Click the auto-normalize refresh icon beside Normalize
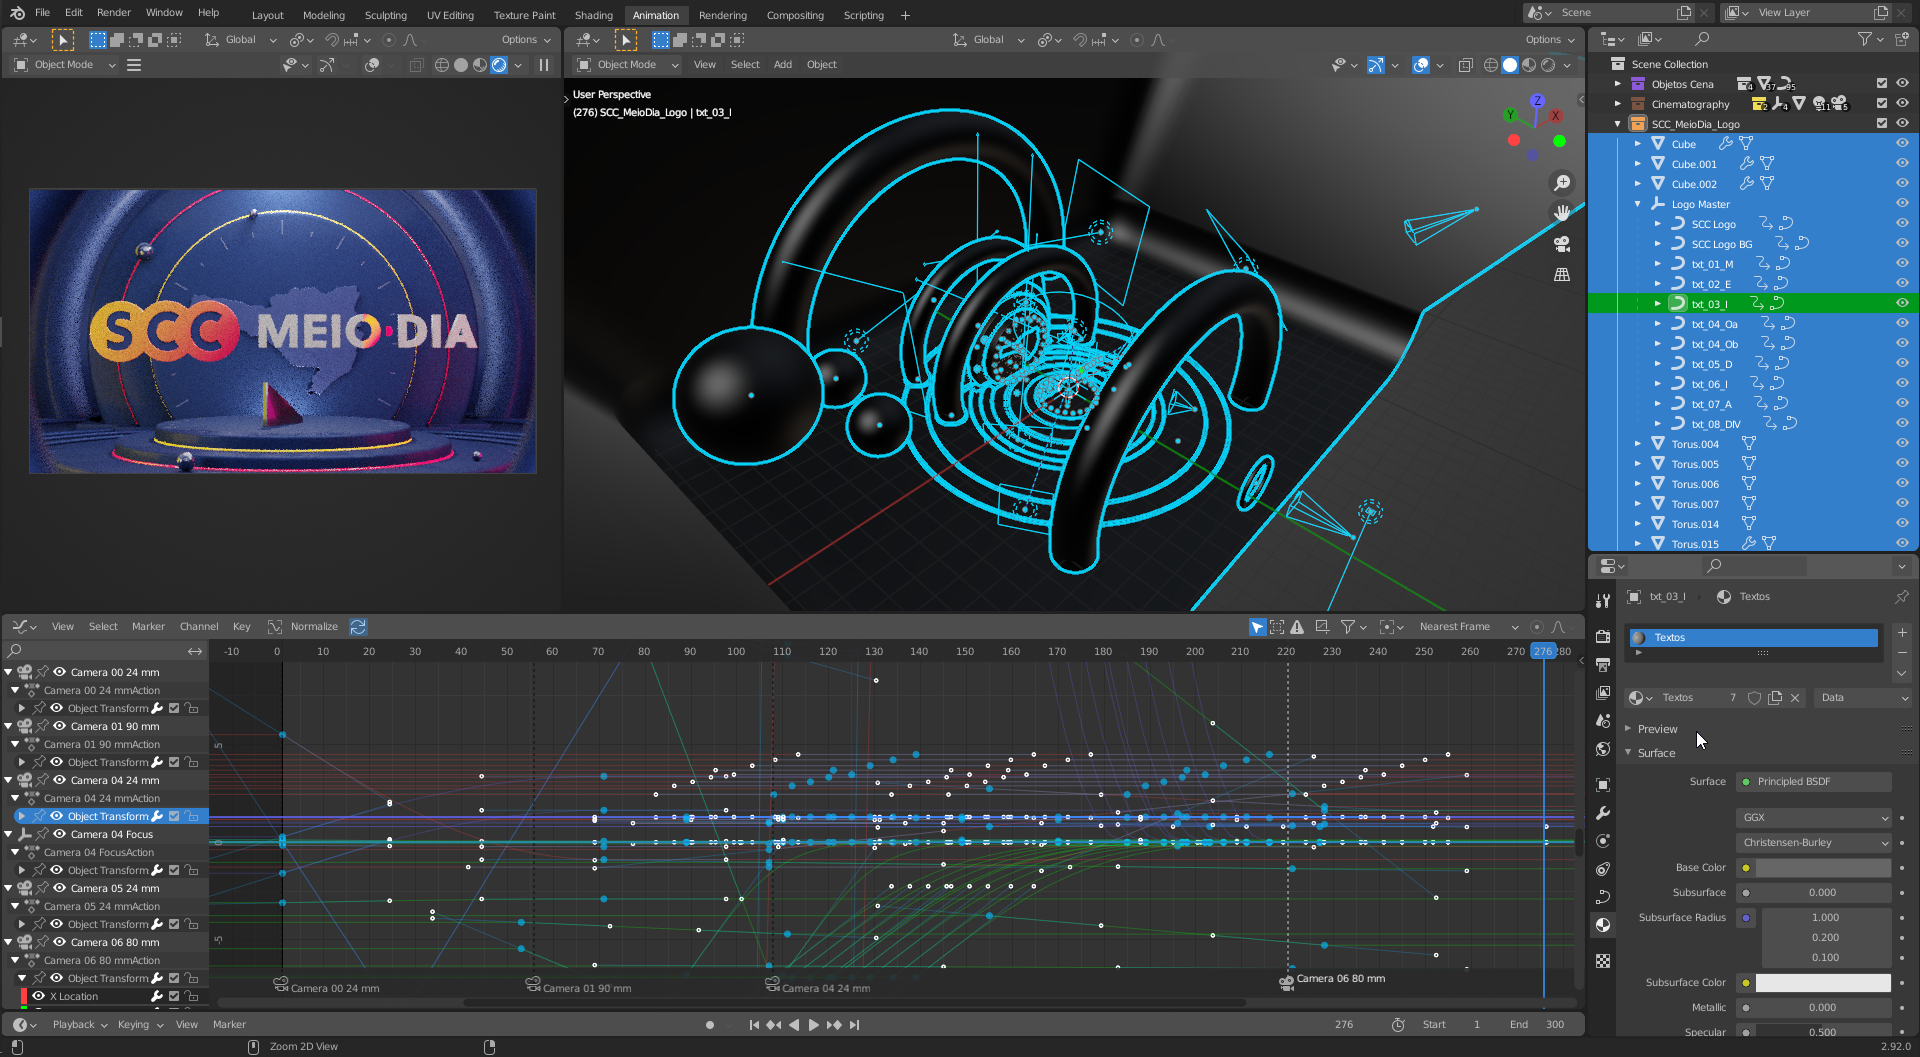The image size is (1920, 1057). (x=358, y=627)
